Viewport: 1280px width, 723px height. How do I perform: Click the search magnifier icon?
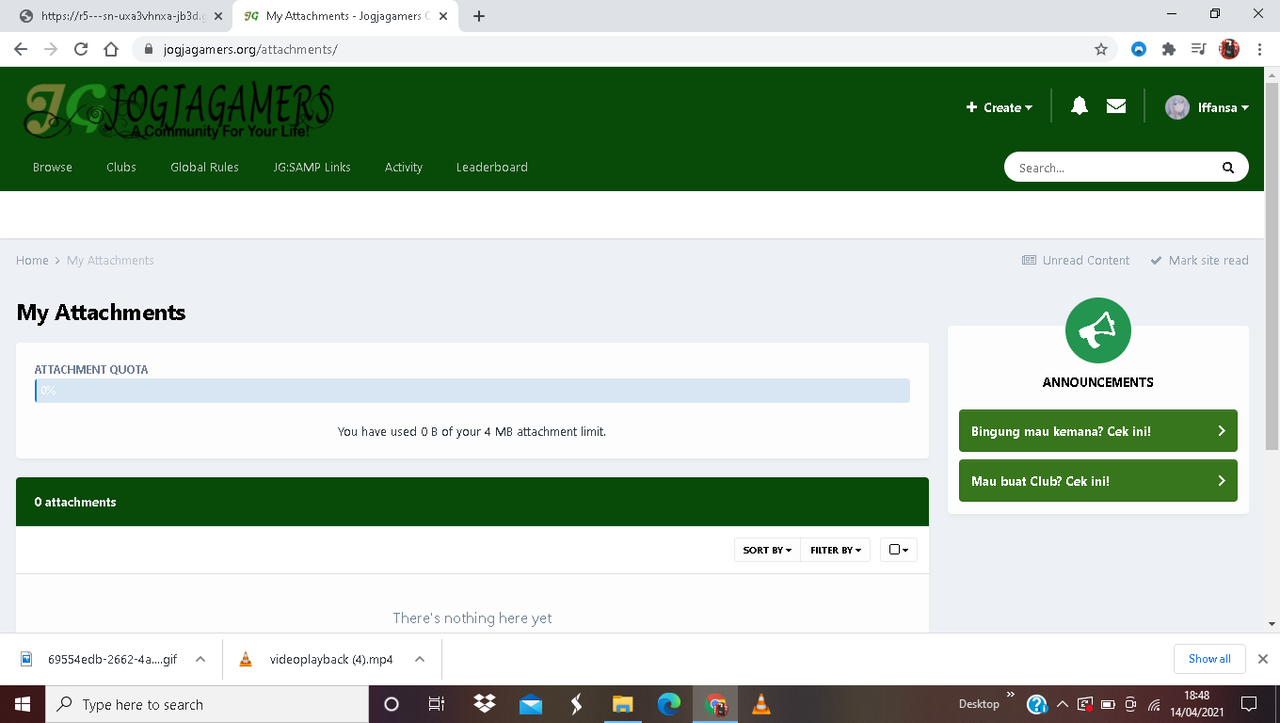1228,168
